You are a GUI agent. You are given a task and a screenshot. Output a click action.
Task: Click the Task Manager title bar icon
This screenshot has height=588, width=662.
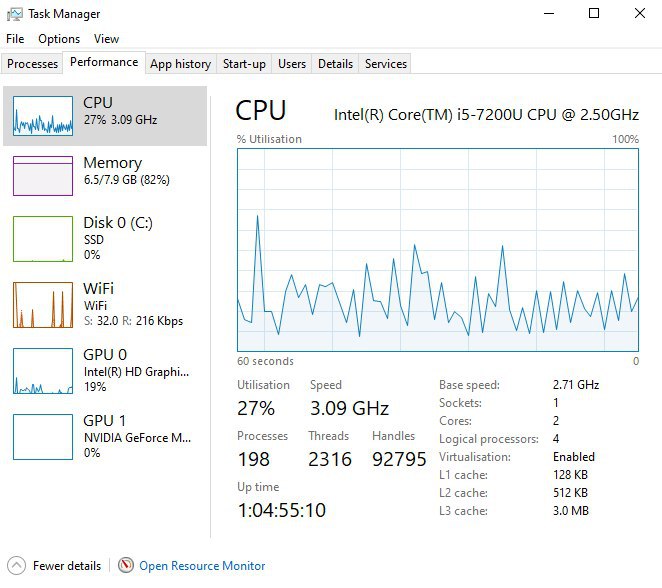[x=14, y=14]
